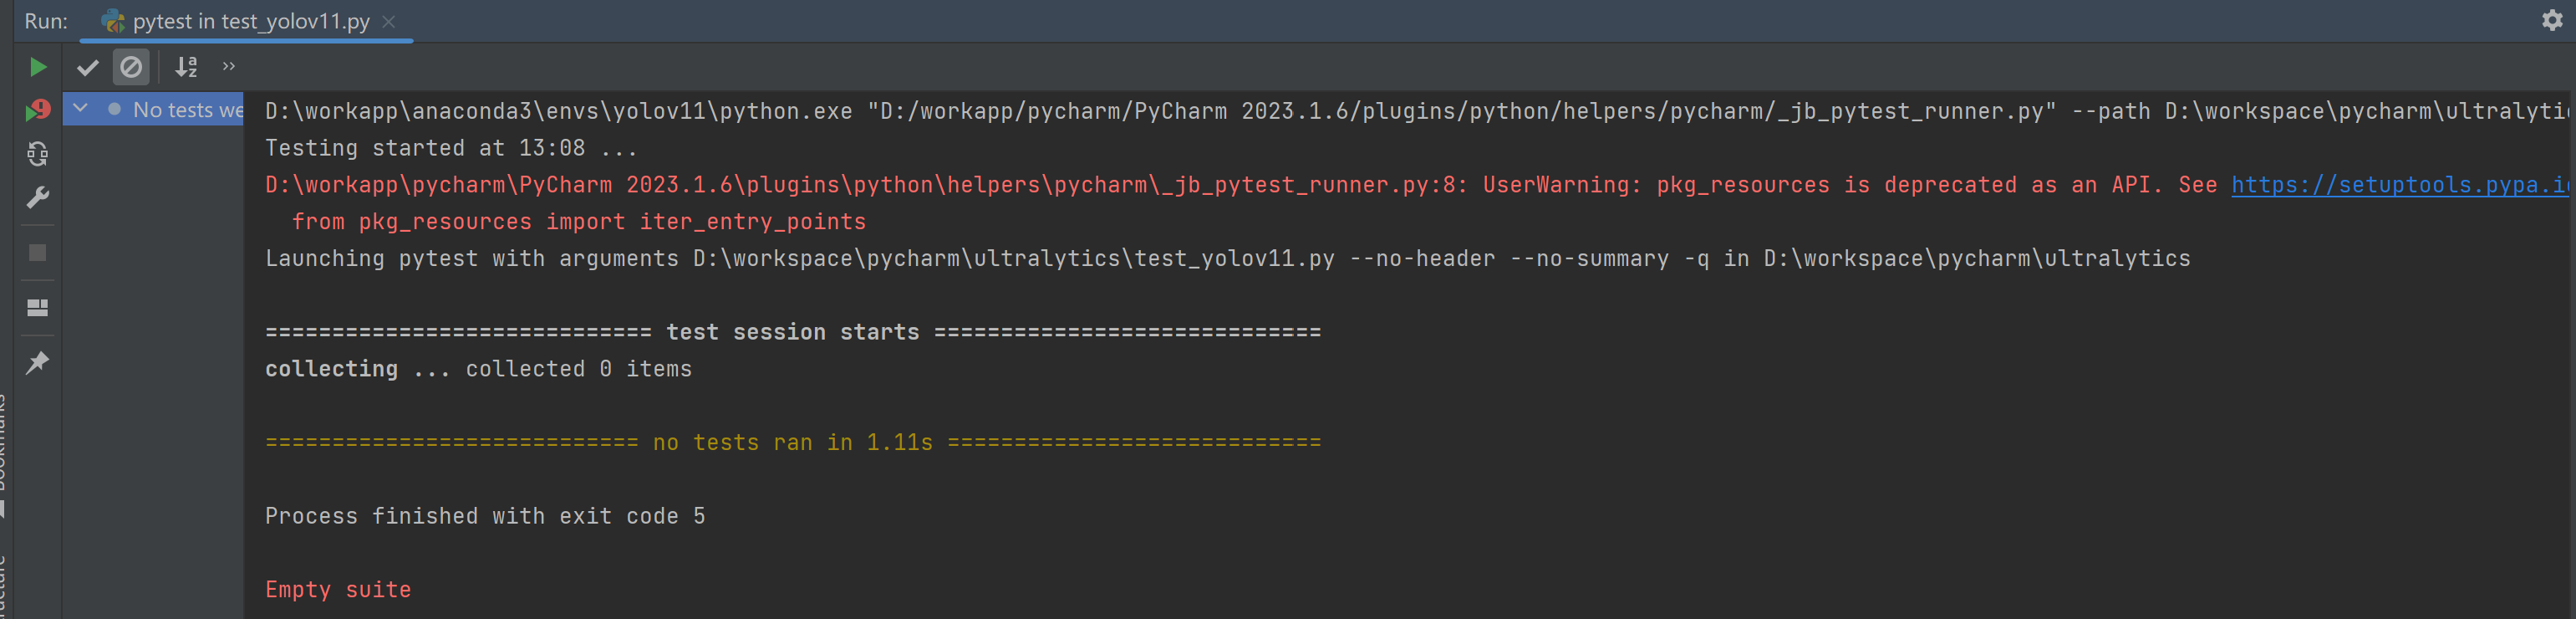This screenshot has height=619, width=2576.
Task: Click the test session starts header
Action: pos(793,332)
